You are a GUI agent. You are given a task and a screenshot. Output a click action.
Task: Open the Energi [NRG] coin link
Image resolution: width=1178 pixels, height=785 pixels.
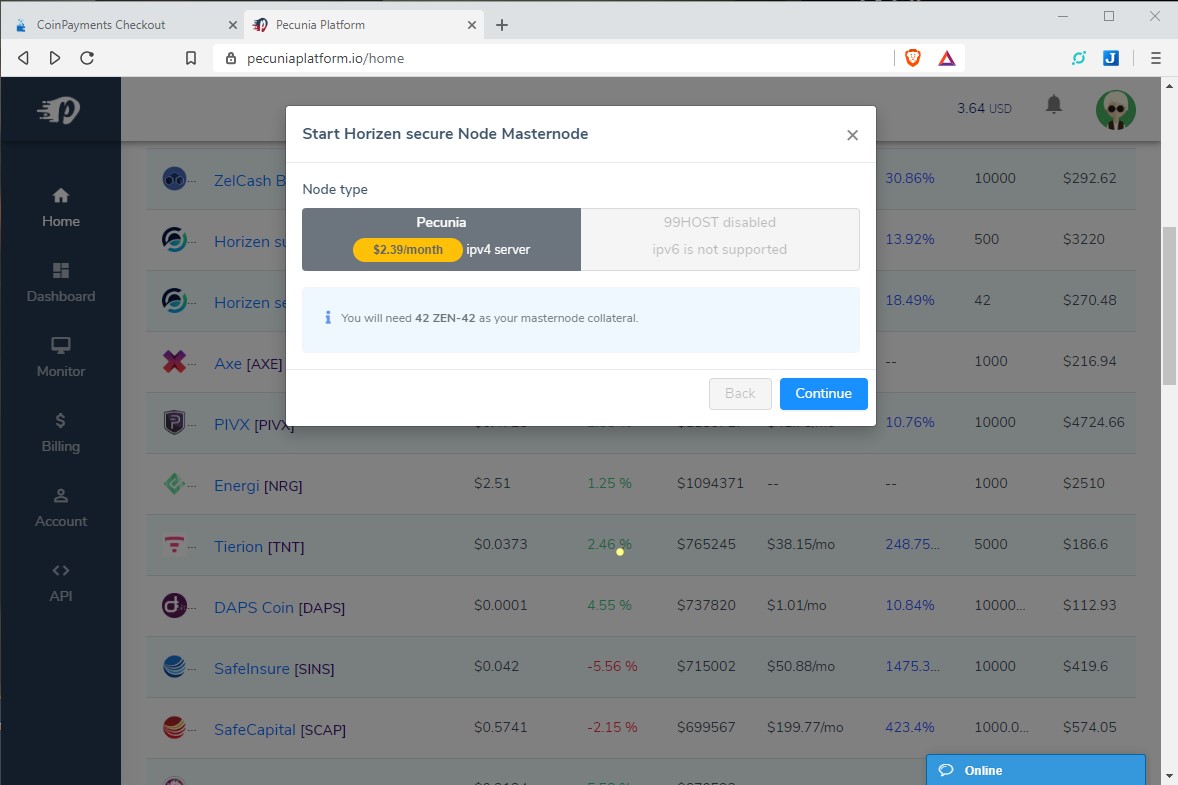[x=258, y=485]
